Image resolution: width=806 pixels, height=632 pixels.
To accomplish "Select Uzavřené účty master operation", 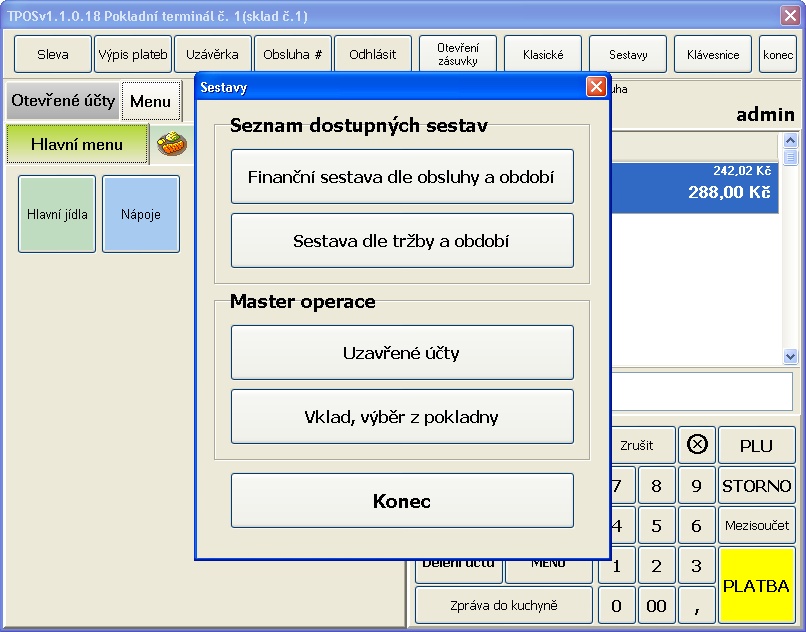I will click(x=402, y=353).
